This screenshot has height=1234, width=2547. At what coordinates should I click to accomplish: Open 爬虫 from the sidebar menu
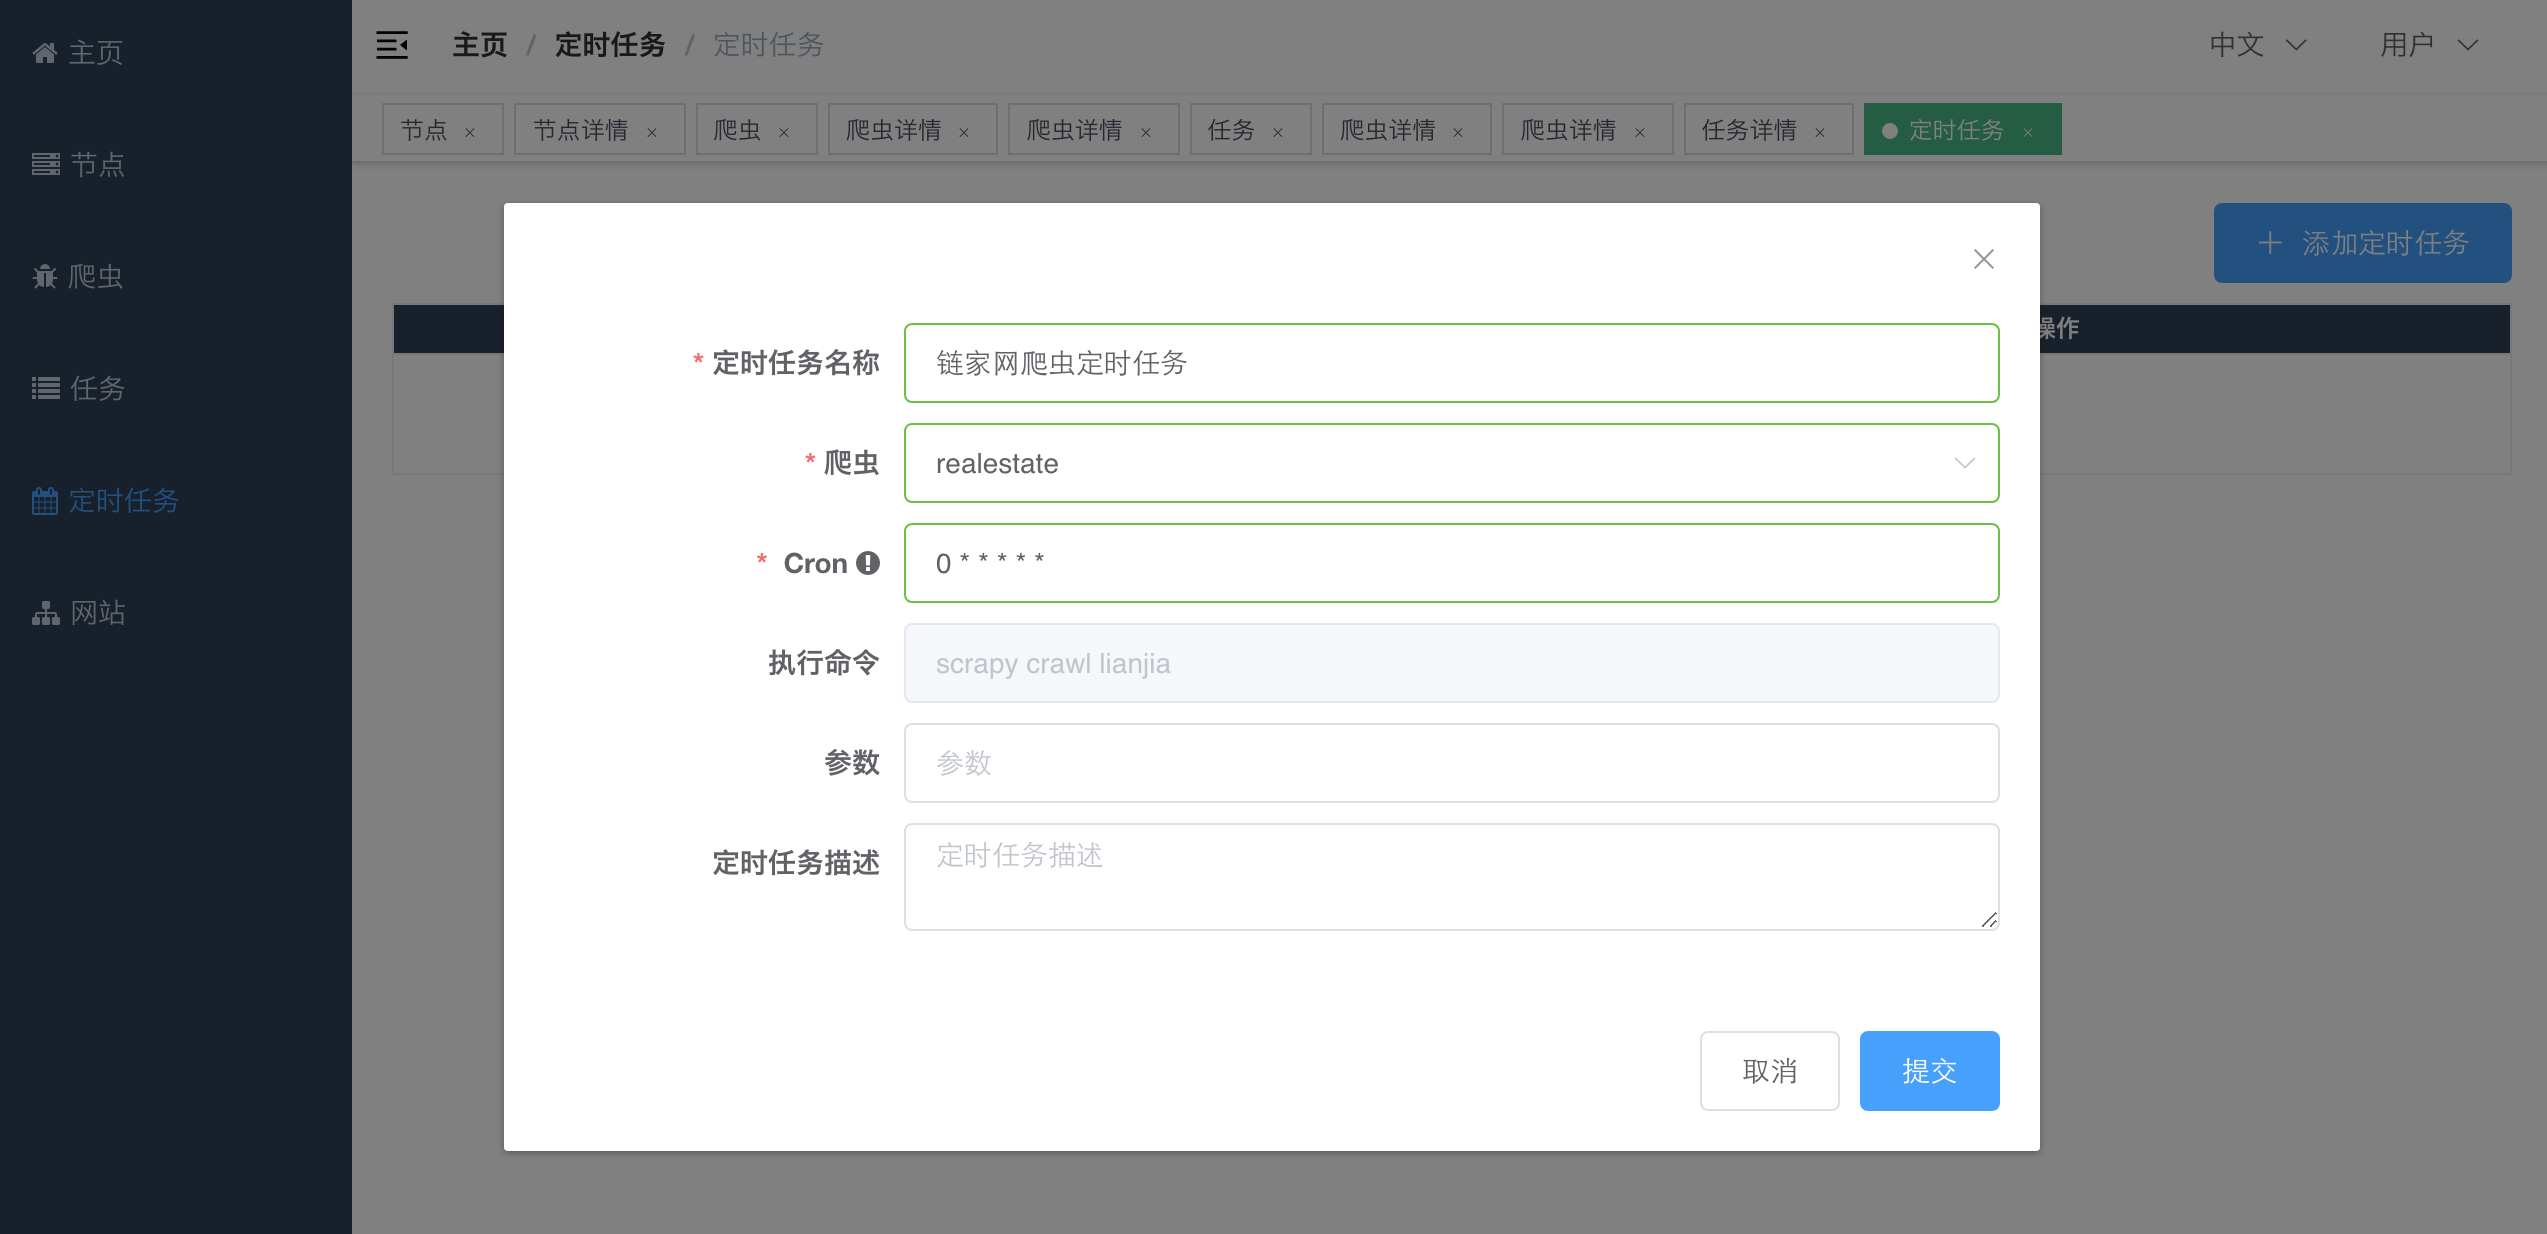pos(176,276)
